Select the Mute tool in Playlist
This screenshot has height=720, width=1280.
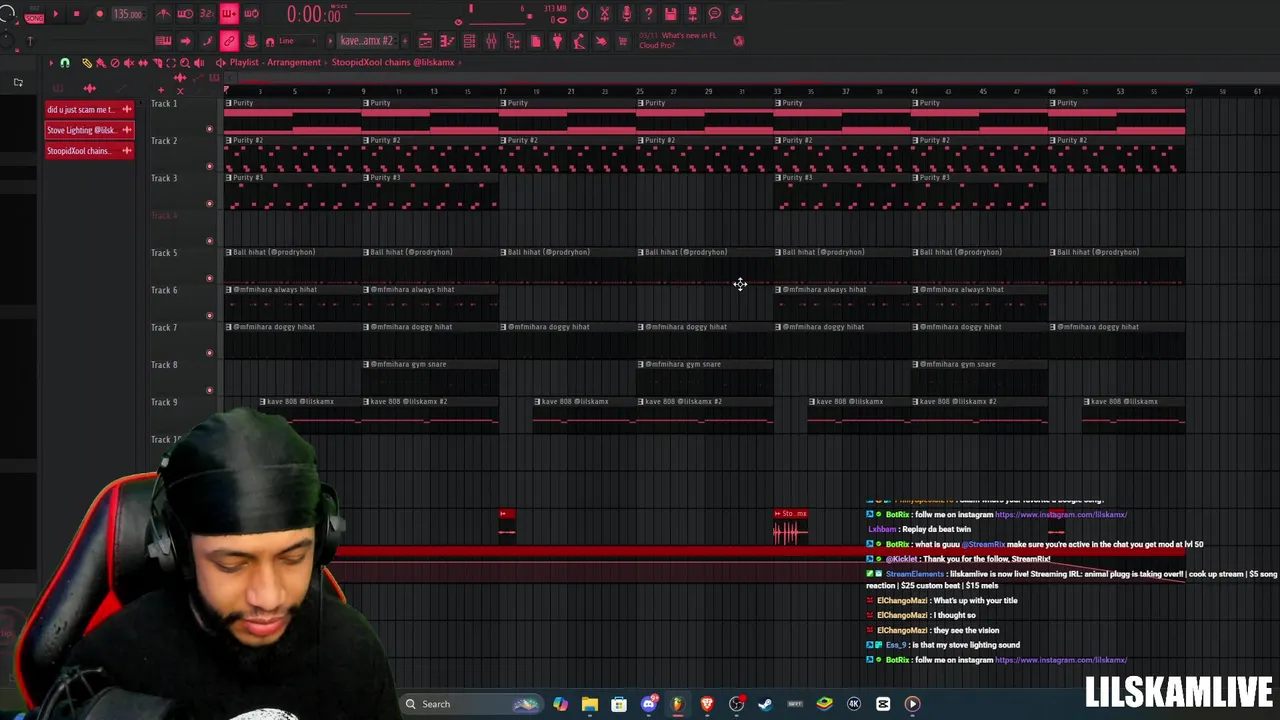coord(129,62)
